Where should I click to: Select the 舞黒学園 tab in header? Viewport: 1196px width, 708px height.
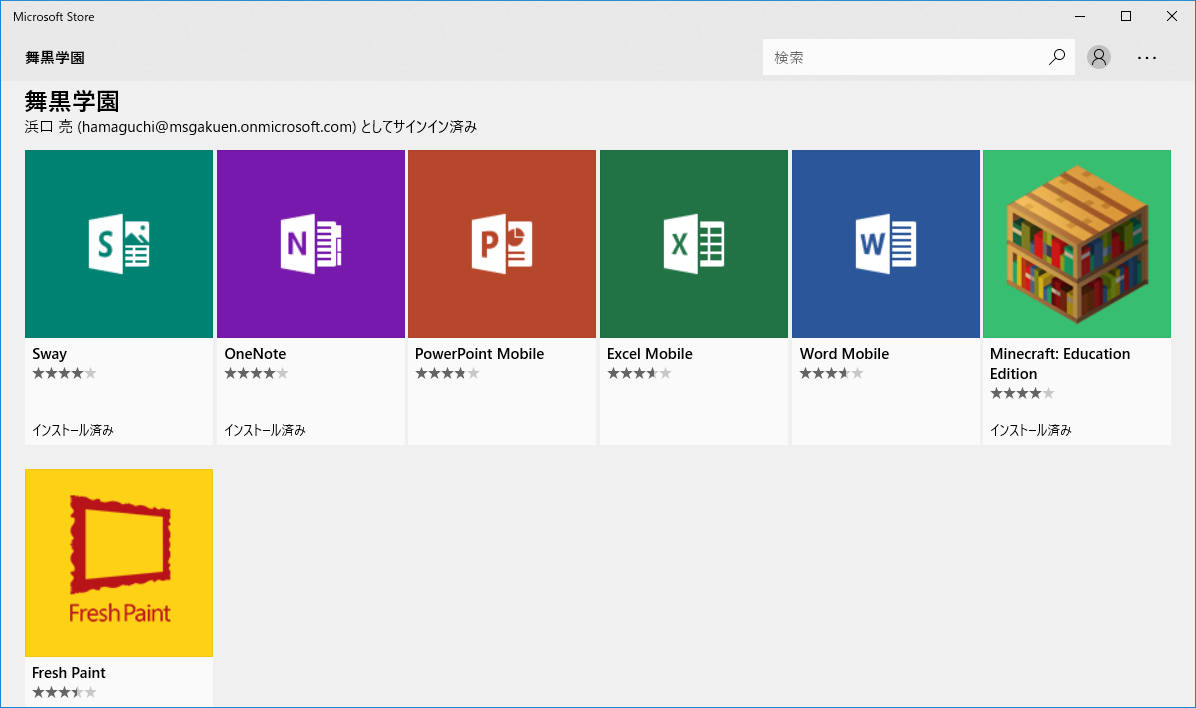55,58
